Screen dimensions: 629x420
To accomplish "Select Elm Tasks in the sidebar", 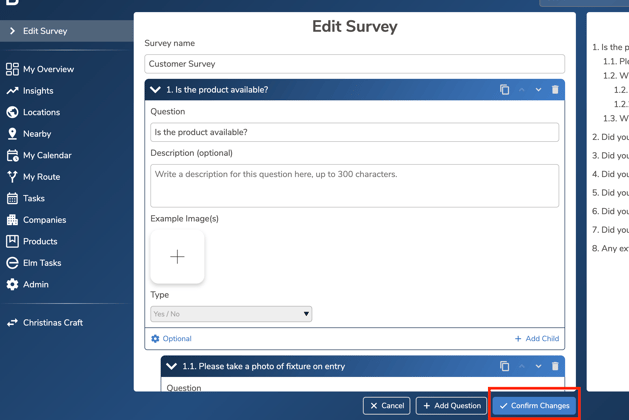I will pos(42,263).
